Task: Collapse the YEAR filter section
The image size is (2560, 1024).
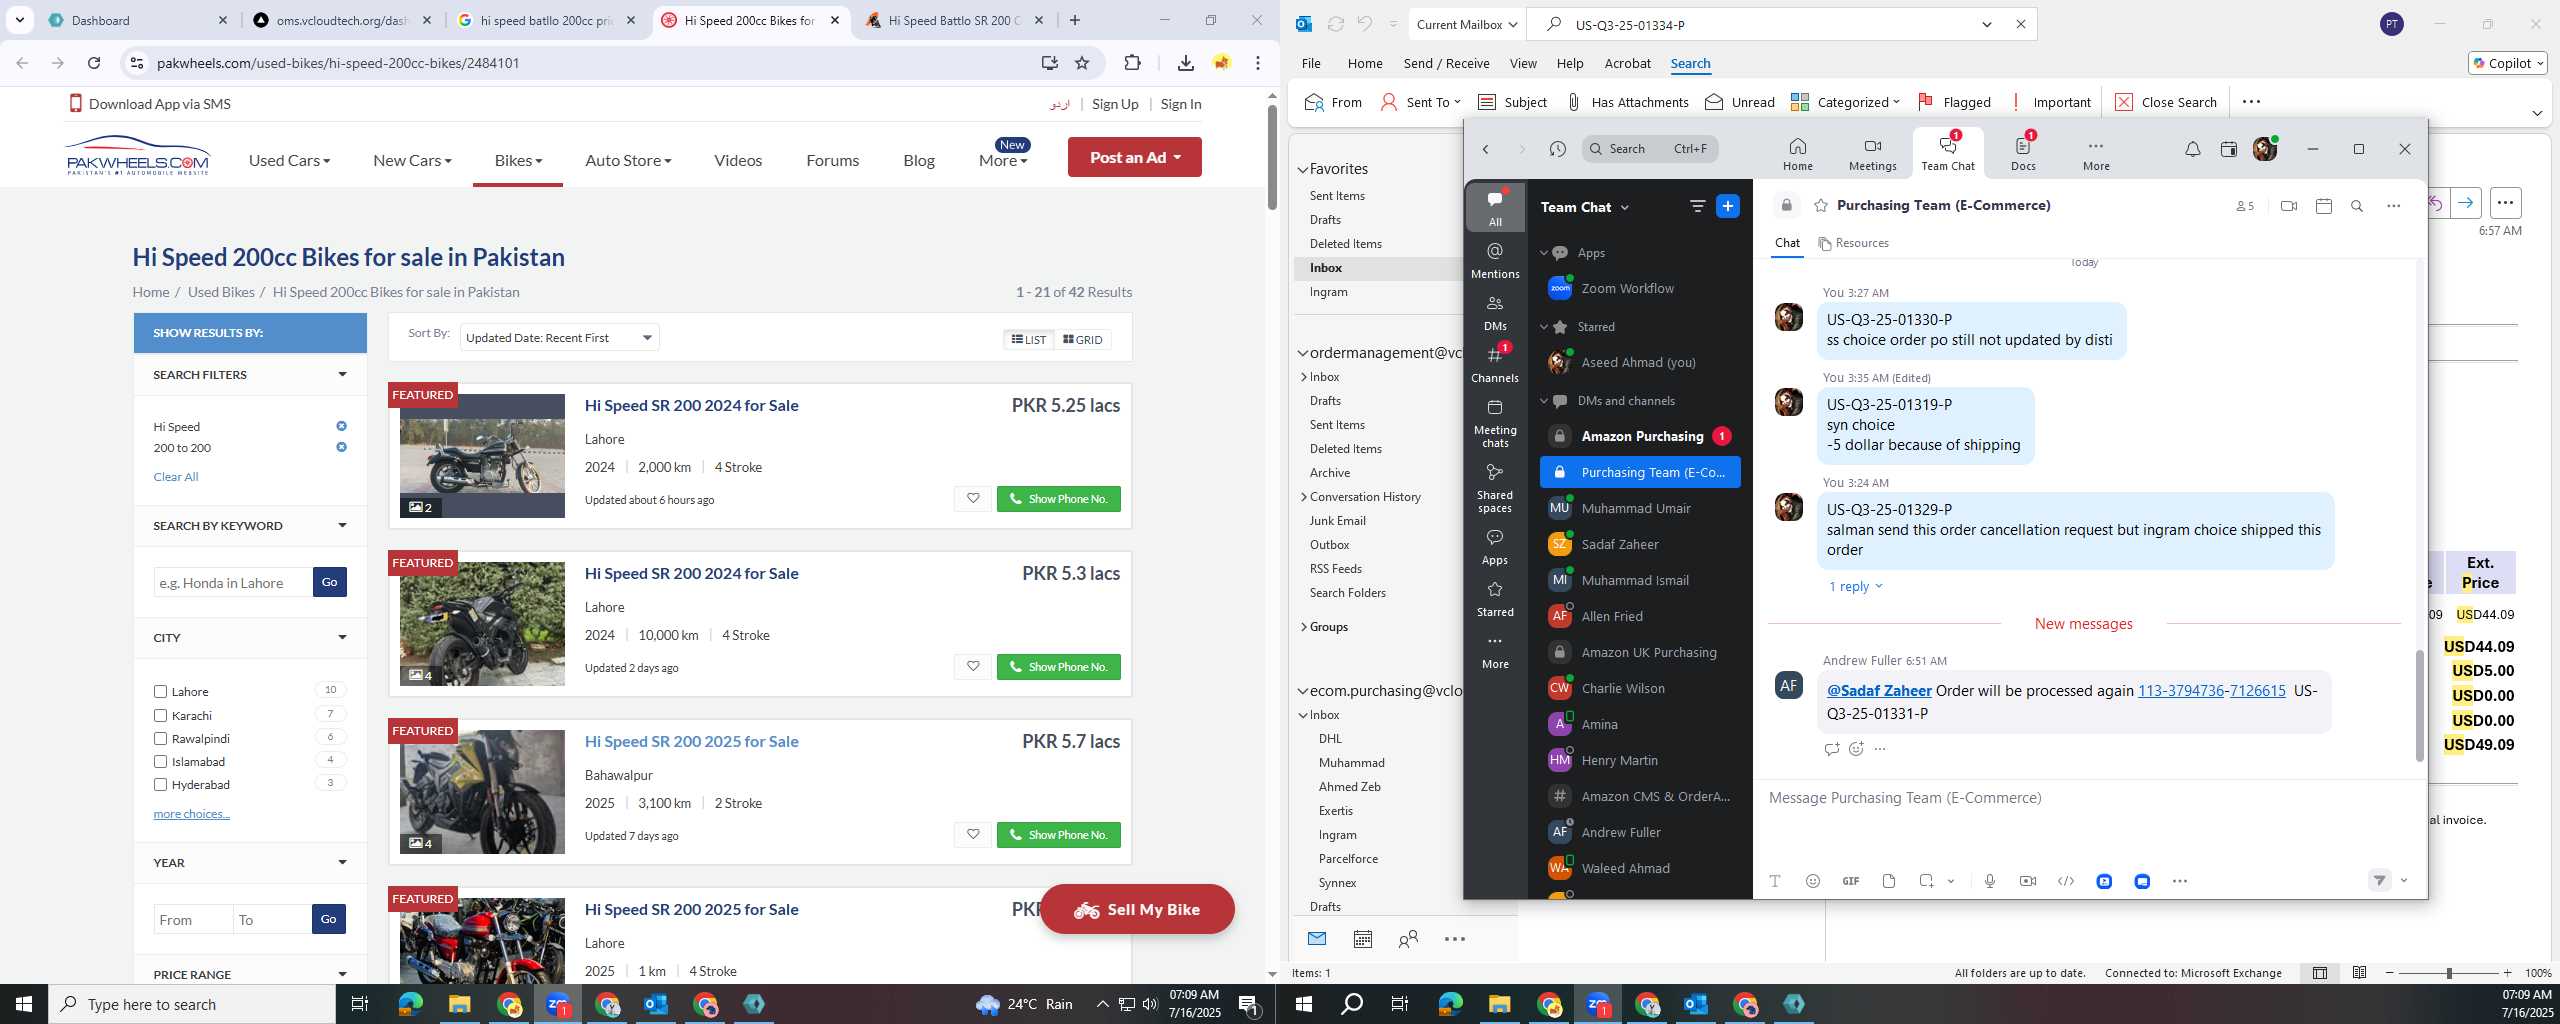Action: click(x=342, y=862)
